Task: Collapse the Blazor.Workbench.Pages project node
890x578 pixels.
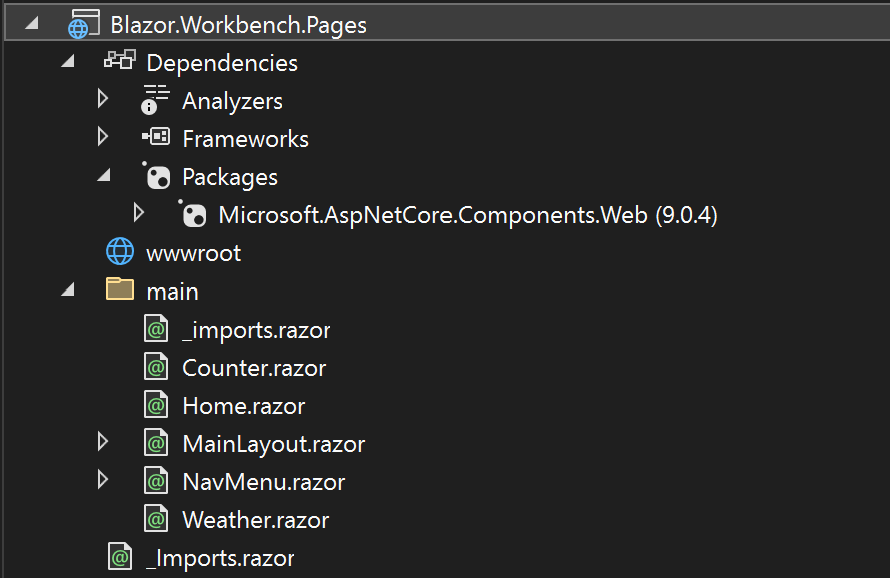Action: pyautogui.click(x=32, y=23)
